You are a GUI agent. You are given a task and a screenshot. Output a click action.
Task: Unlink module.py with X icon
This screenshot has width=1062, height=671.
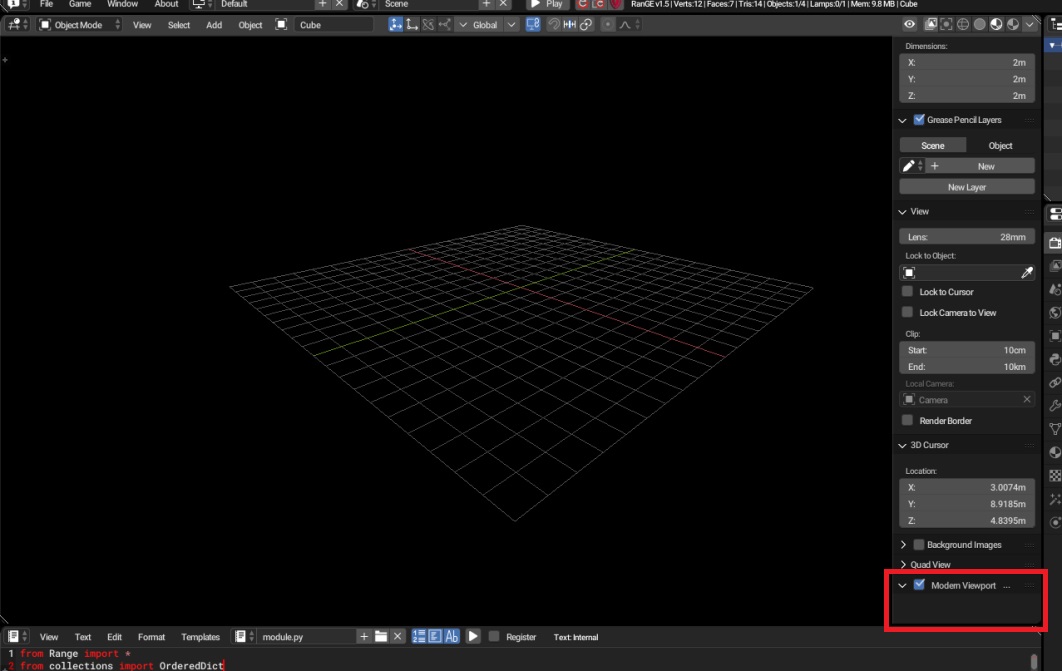coord(398,636)
